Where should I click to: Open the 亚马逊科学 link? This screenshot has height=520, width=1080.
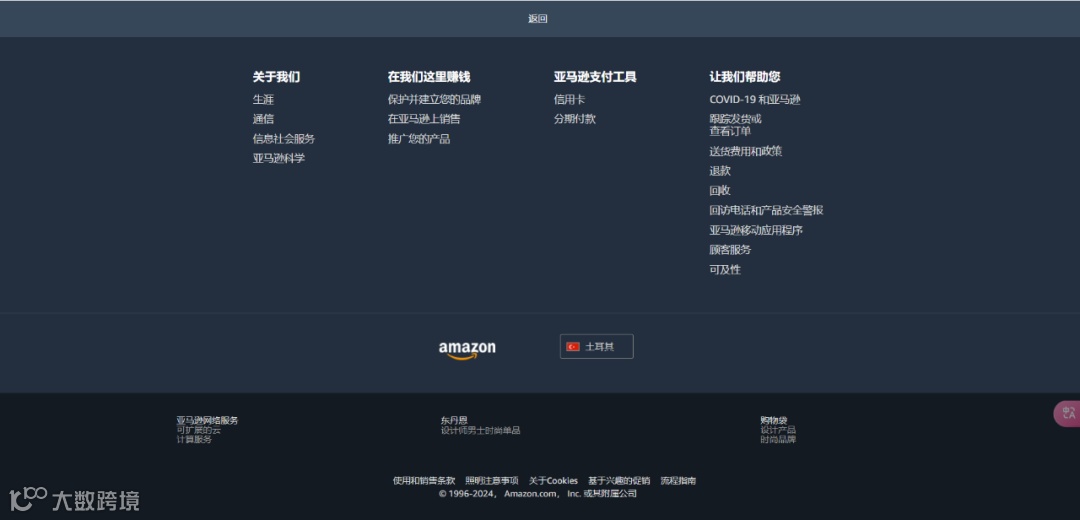[278, 158]
